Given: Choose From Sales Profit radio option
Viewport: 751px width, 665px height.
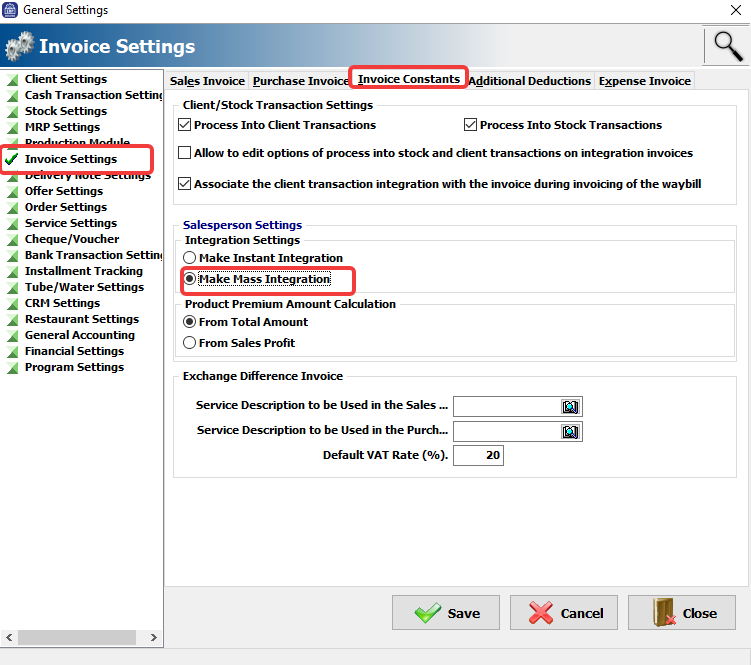Looking at the screenshot, I should point(190,343).
